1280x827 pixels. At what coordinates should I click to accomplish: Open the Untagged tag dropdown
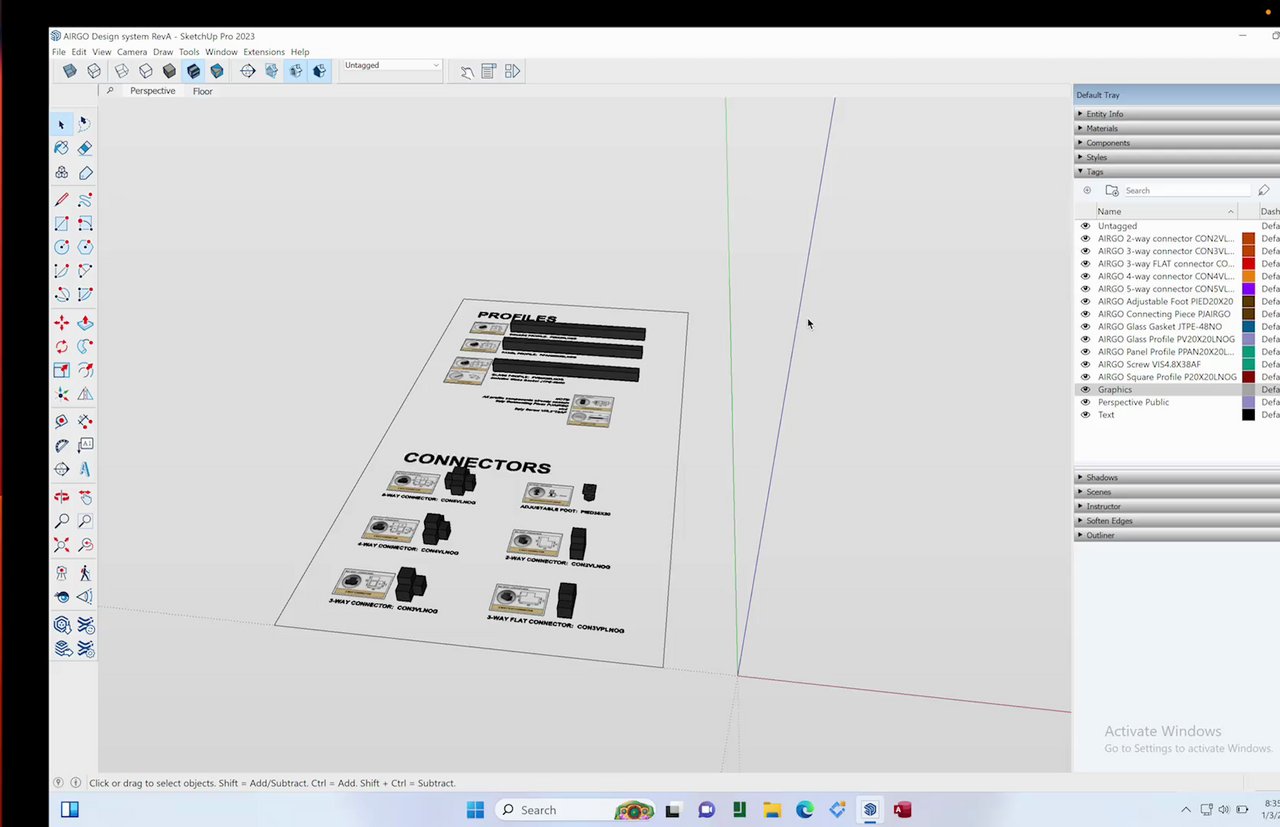click(390, 66)
